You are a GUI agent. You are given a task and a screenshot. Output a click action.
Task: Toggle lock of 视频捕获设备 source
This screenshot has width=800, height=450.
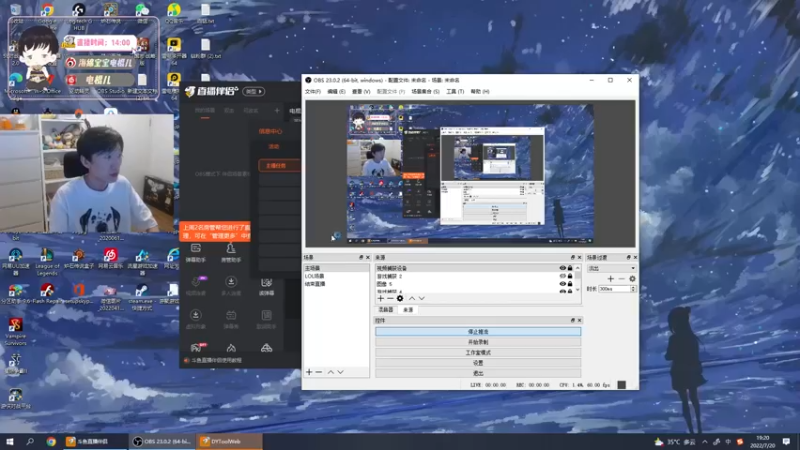pyautogui.click(x=570, y=268)
